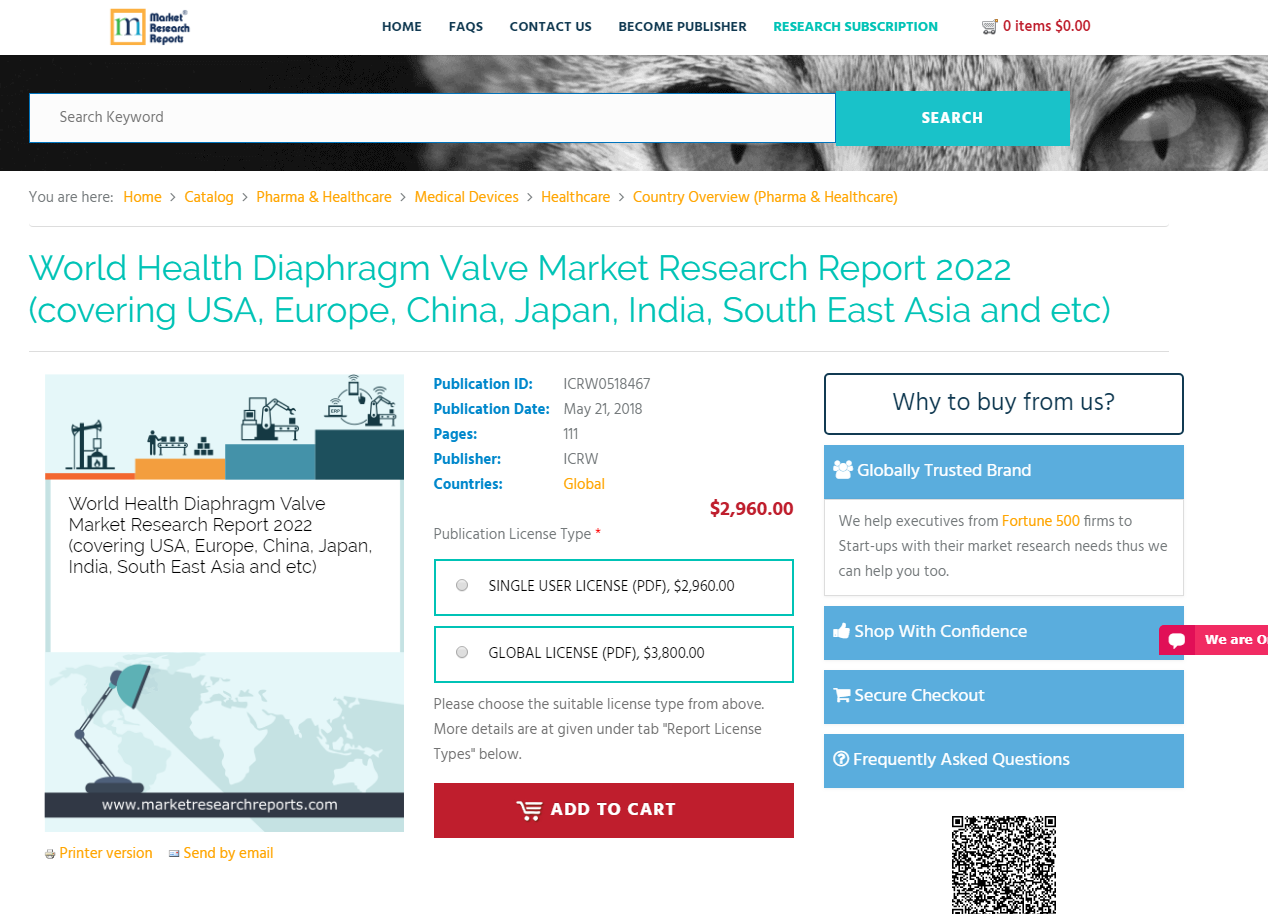Click the Search Keyword input field
Screen dimensions: 1268x914
[x=432, y=118]
